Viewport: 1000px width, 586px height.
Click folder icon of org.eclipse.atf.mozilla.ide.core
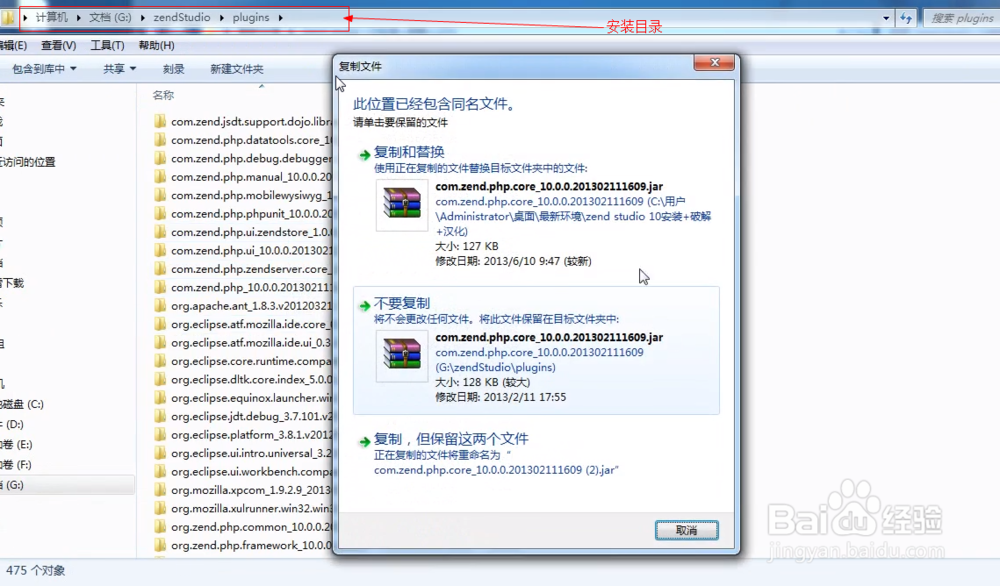(x=160, y=324)
